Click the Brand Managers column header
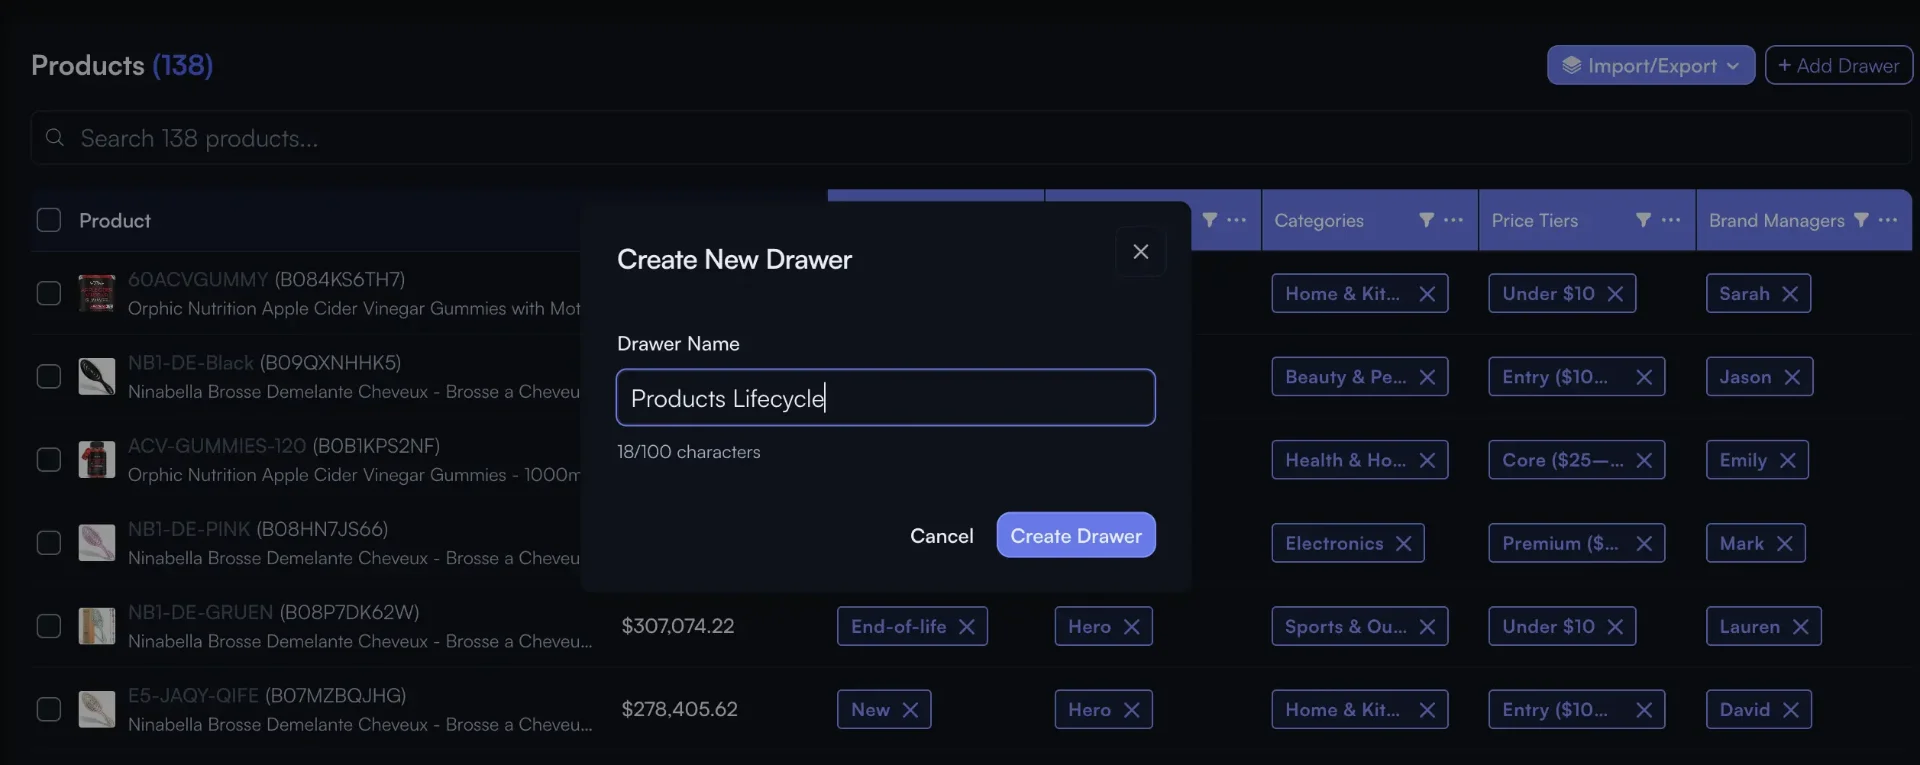 (1777, 220)
